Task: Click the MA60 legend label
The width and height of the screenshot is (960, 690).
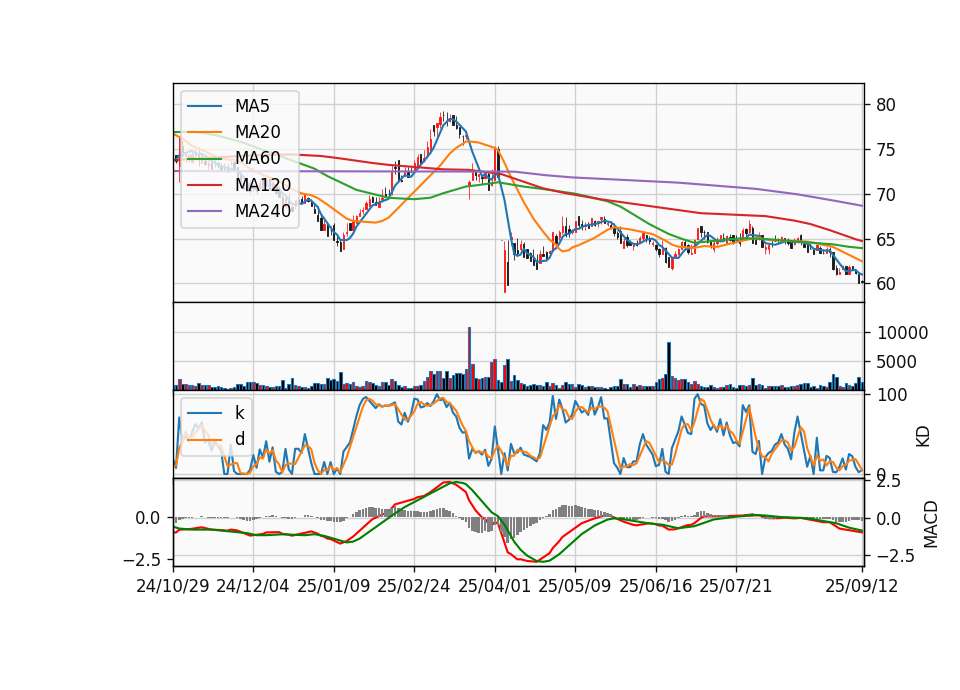Action: coord(257,158)
